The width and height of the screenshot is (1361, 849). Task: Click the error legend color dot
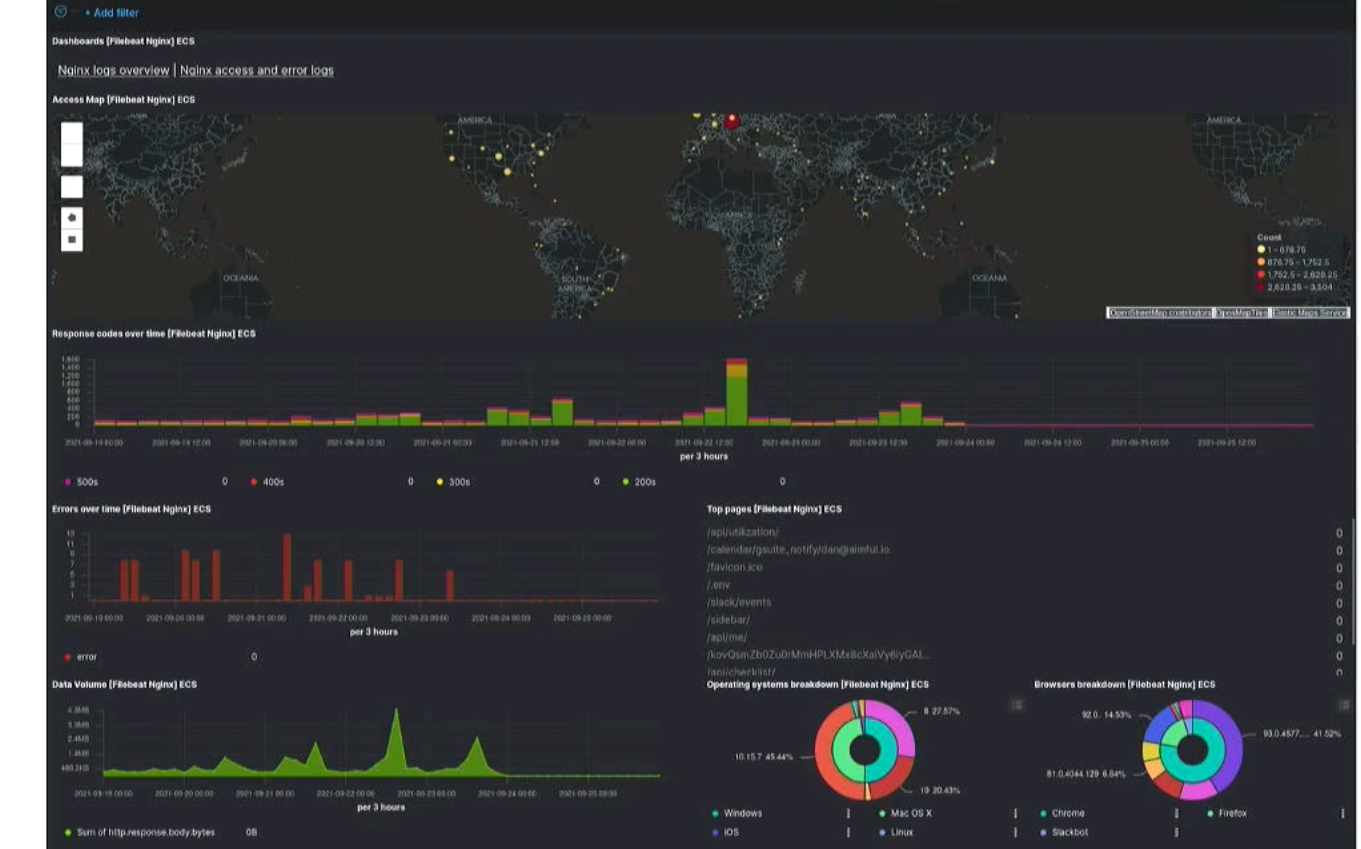(x=68, y=657)
